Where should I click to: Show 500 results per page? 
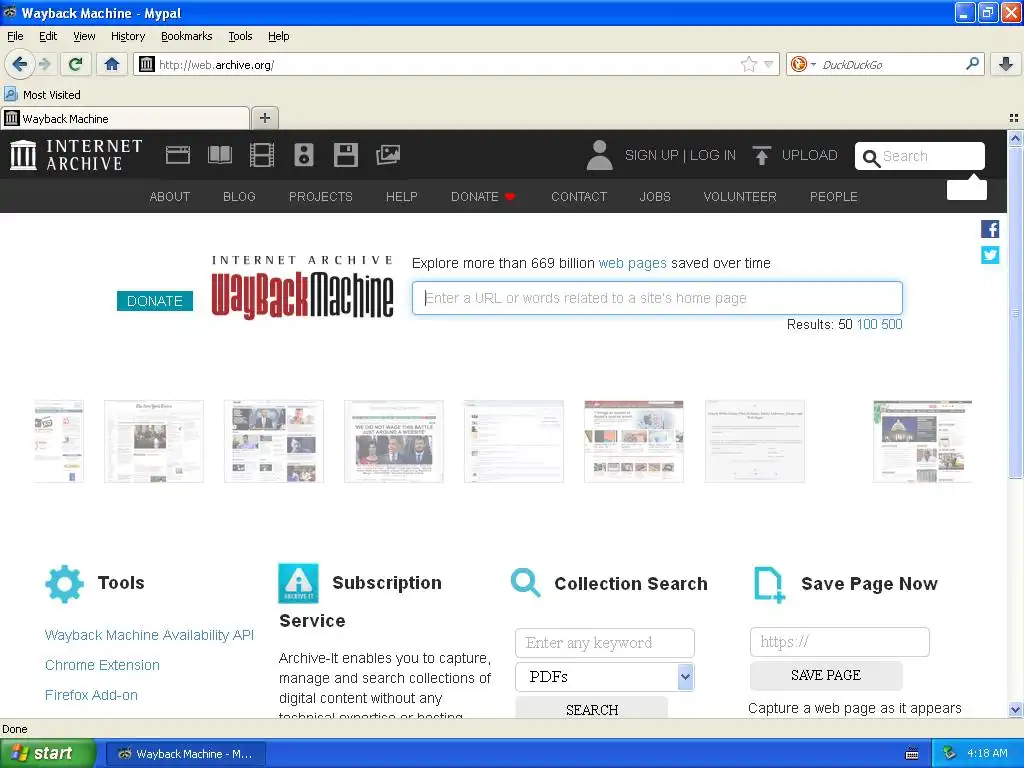tap(891, 325)
